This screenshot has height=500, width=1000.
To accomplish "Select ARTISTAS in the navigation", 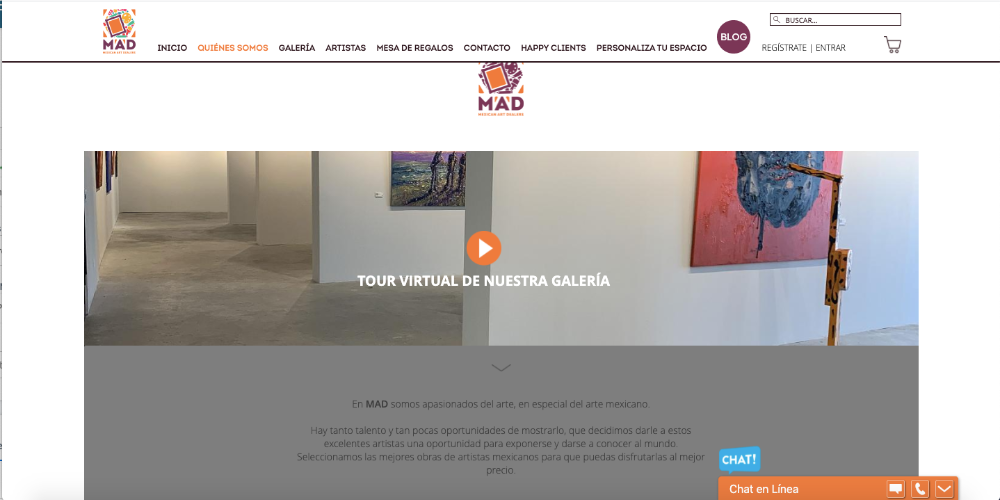I will point(346,48).
